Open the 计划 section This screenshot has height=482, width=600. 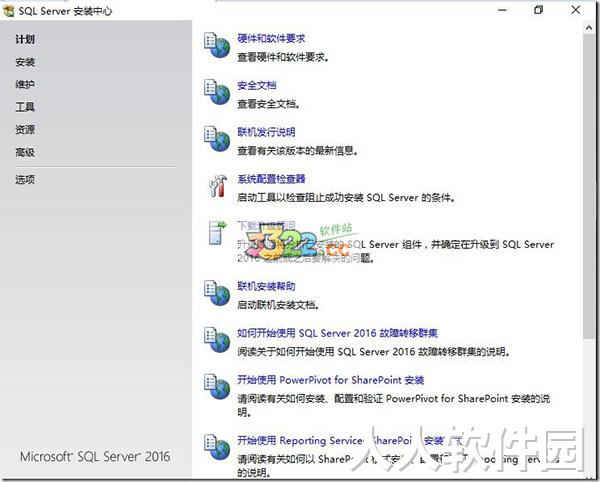(25, 39)
